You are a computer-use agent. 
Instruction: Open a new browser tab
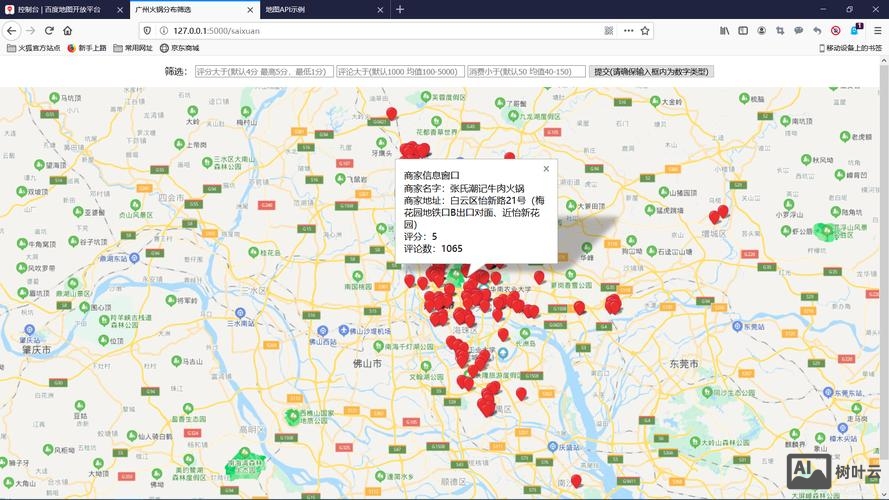point(400,9)
